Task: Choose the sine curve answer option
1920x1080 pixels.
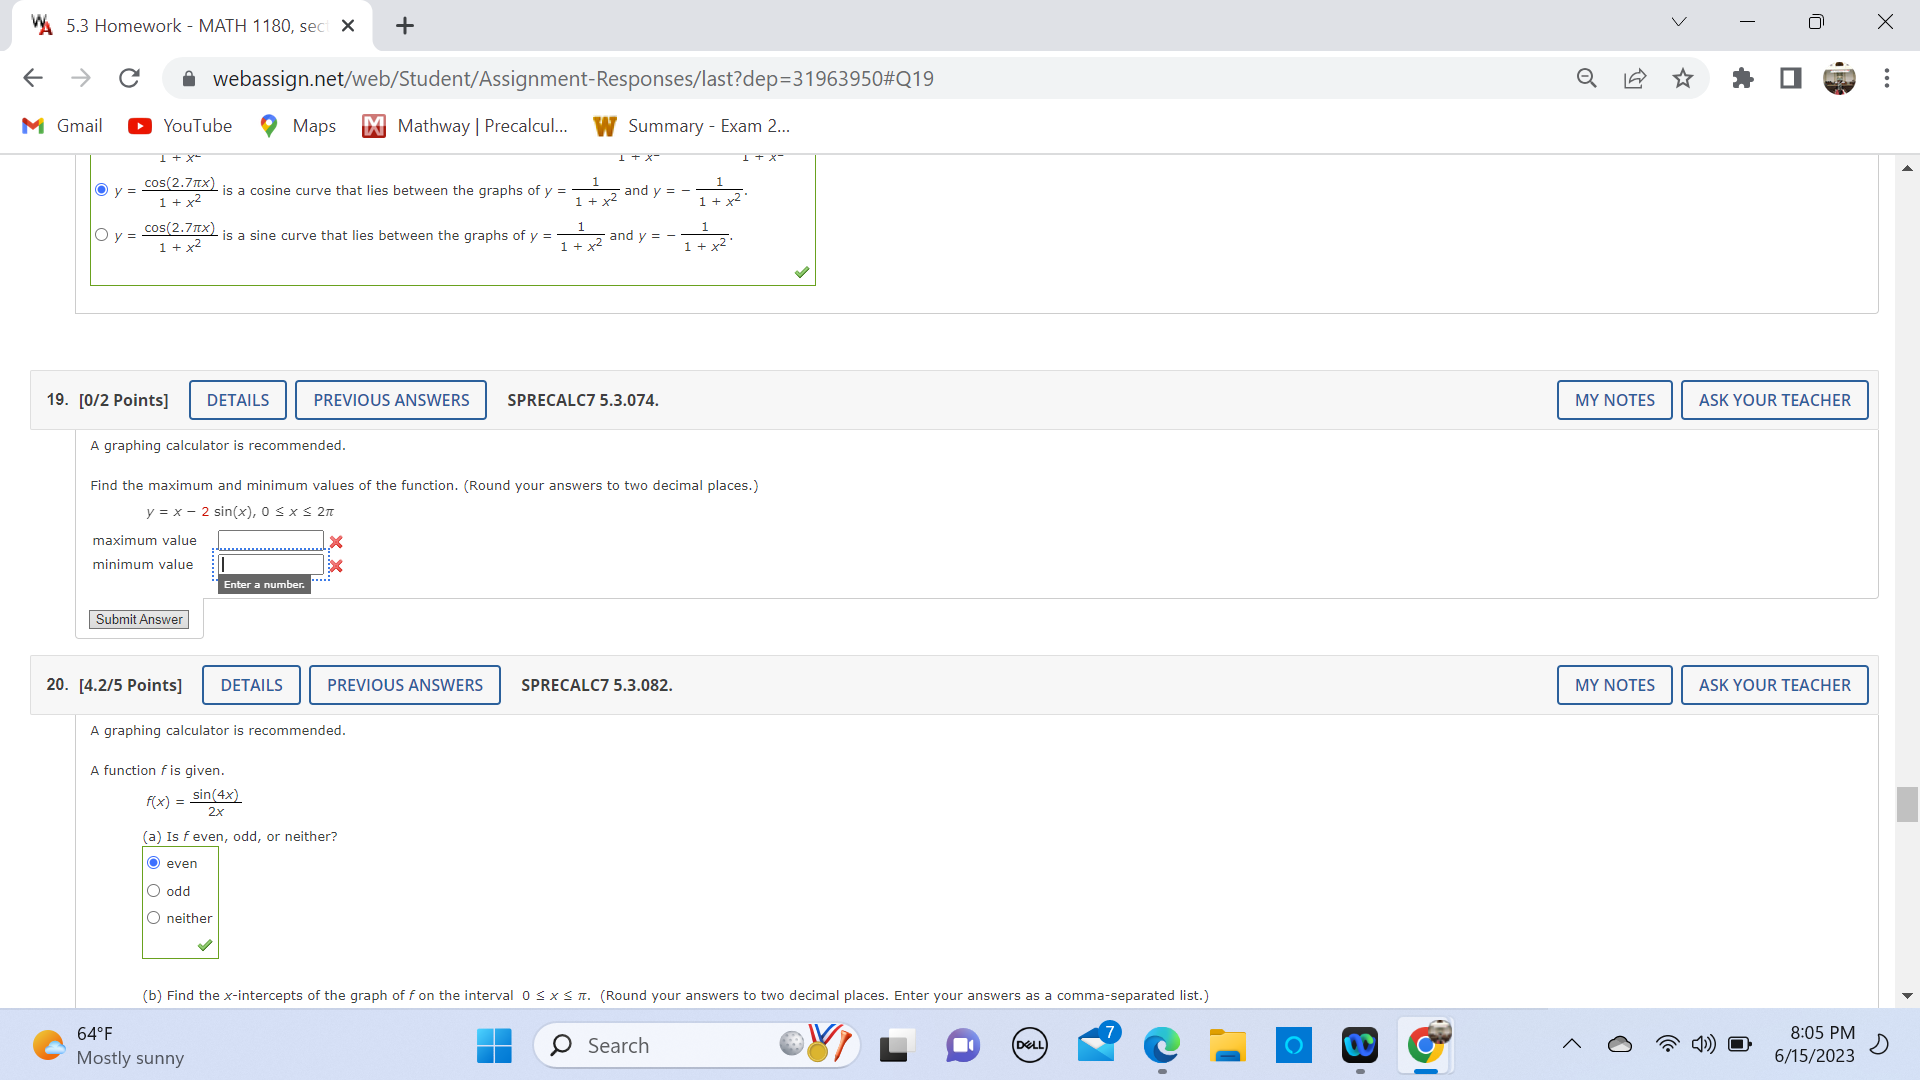Action: click(101, 235)
